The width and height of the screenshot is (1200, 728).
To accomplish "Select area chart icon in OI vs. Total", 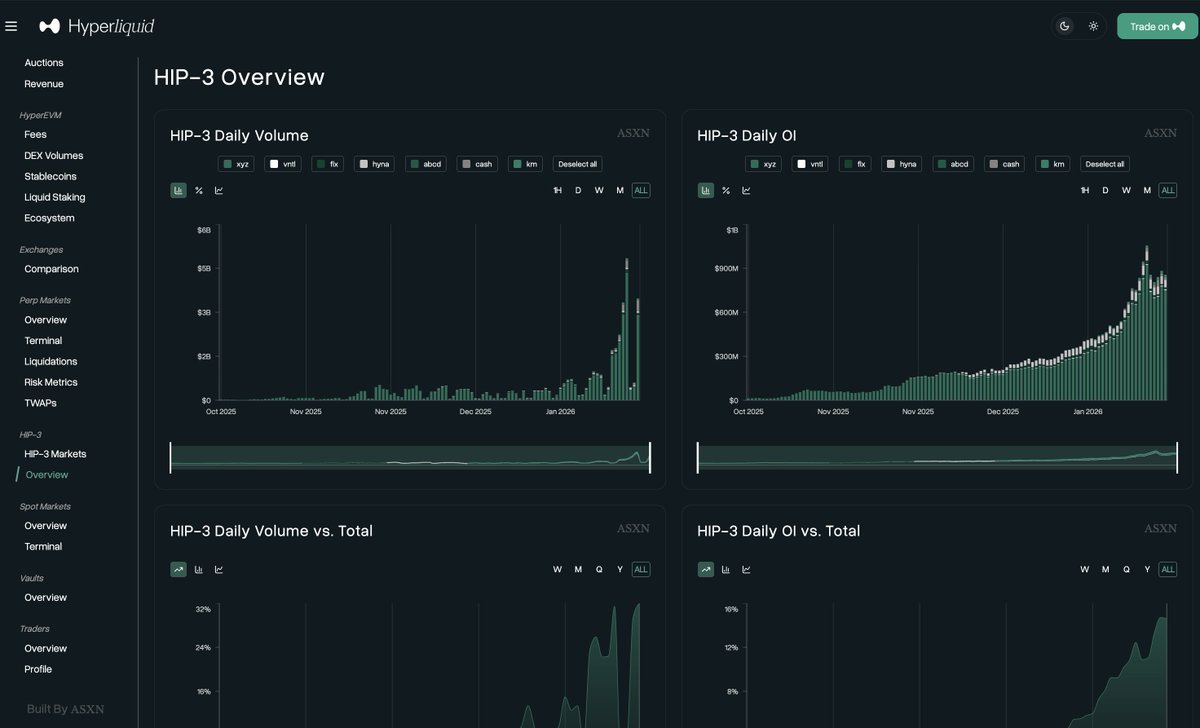I will pyautogui.click(x=705, y=569).
